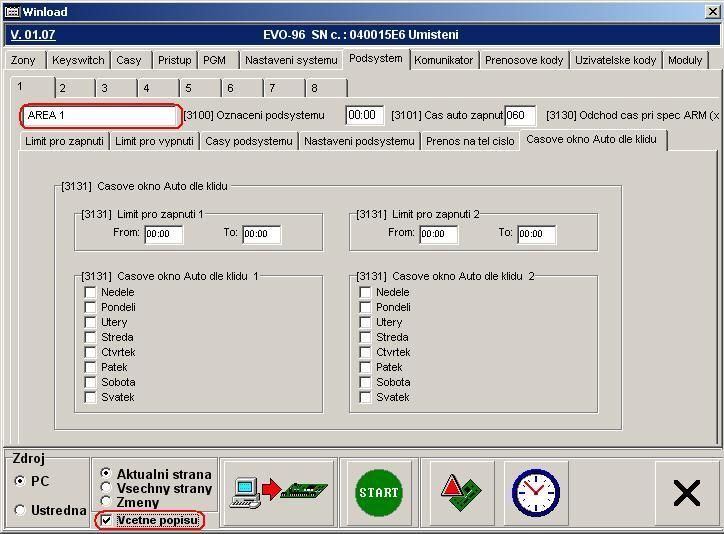Image resolution: width=724 pixels, height=534 pixels.
Task: Go to Nastaveni podsystemu sub-tab
Action: pyautogui.click(x=359, y=141)
